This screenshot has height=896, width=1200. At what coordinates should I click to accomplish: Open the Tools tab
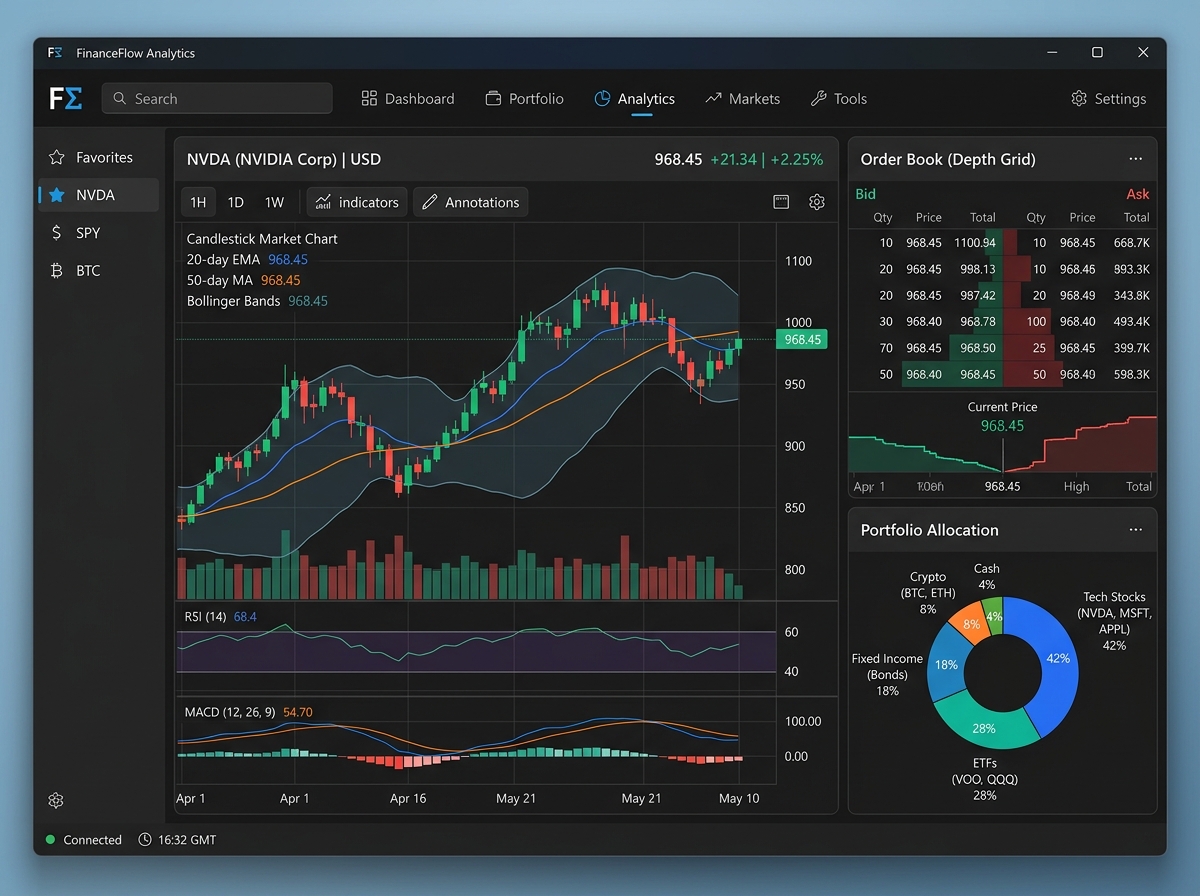[x=838, y=99]
